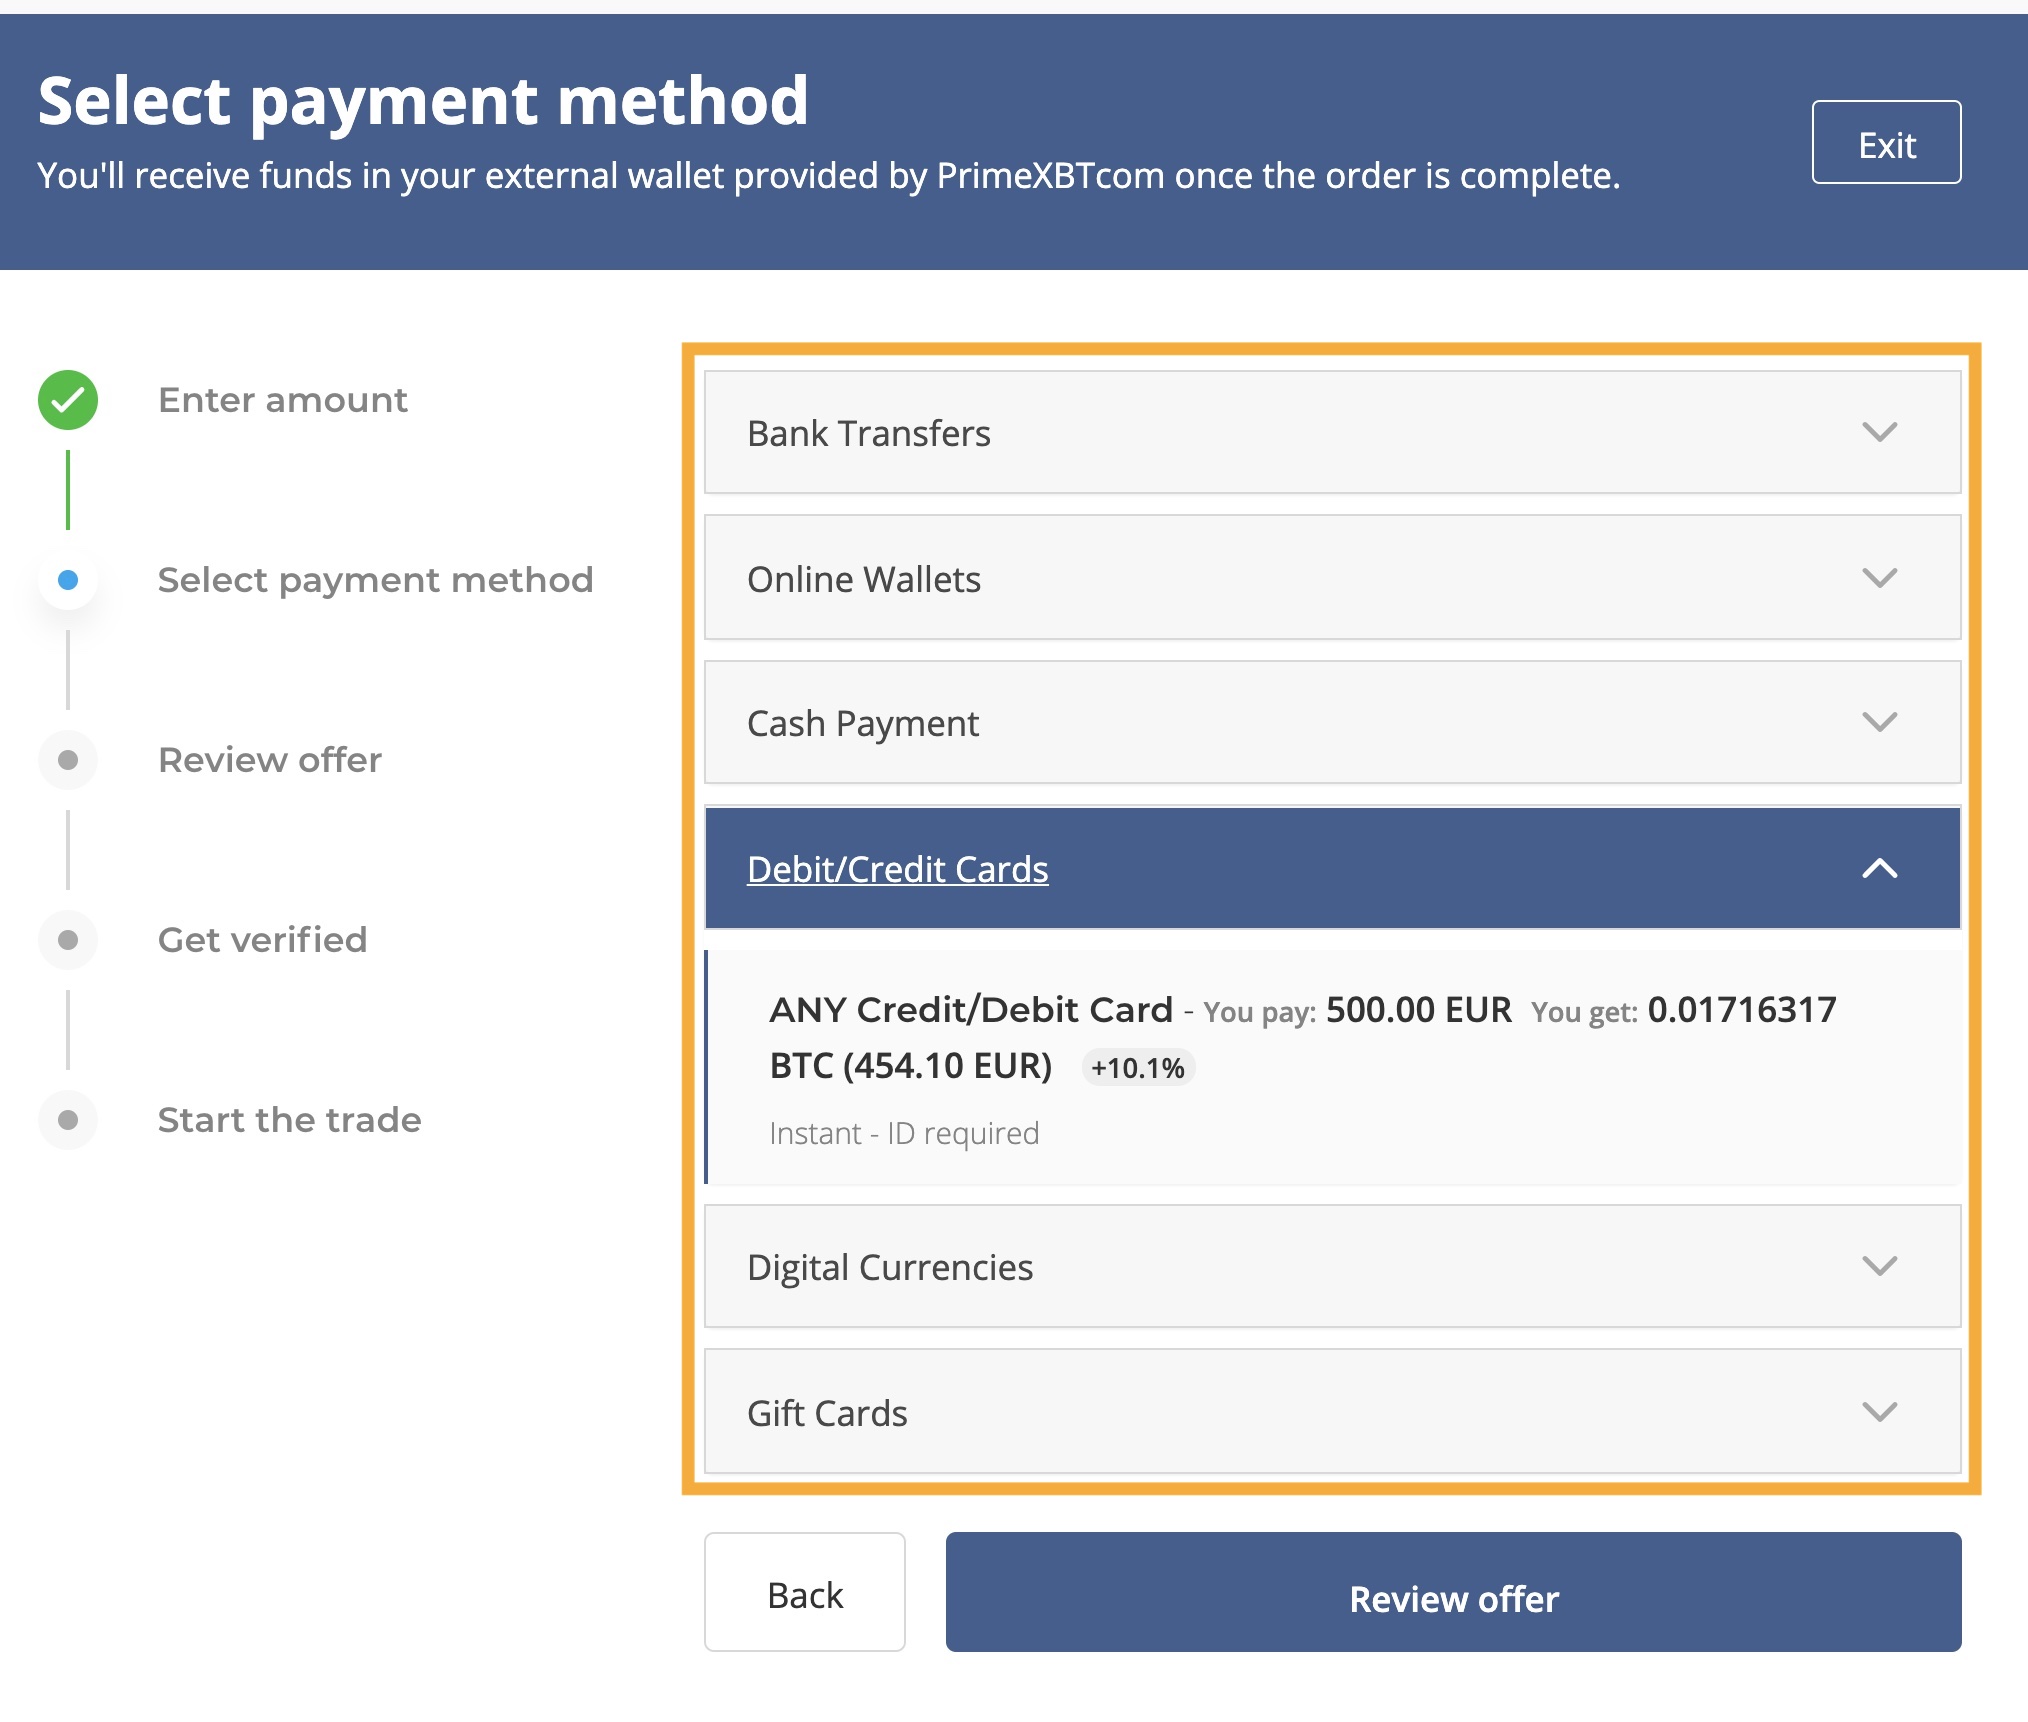
Task: Go back with the Back button
Action: [805, 1592]
